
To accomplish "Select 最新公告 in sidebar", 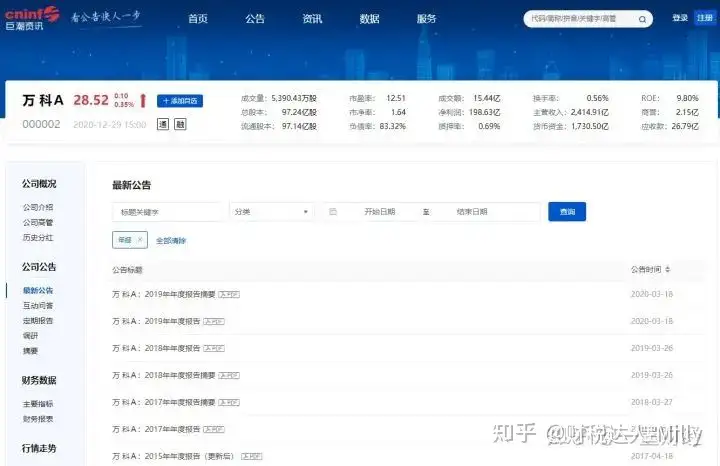I will pyautogui.click(x=38, y=291).
